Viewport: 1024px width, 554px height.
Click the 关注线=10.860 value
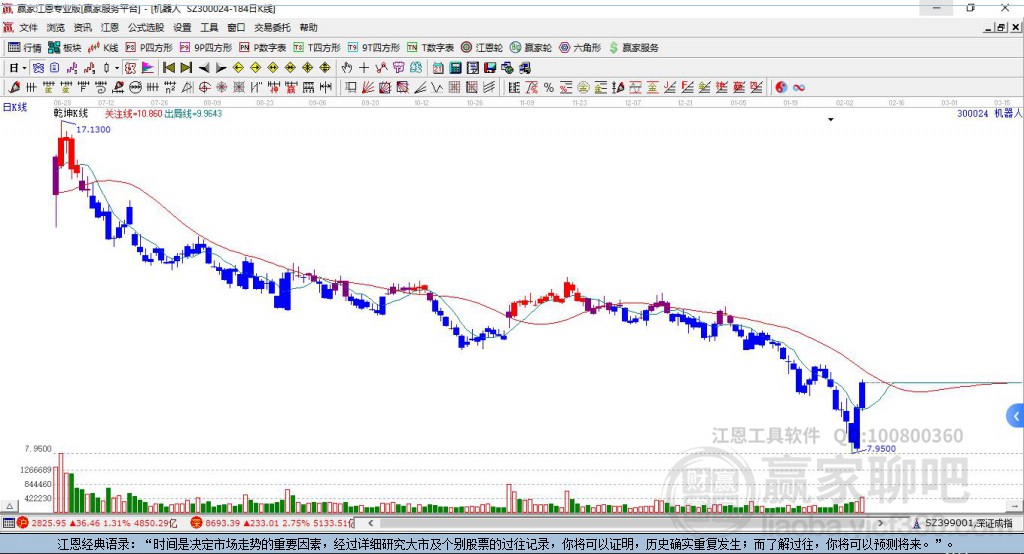[133, 113]
